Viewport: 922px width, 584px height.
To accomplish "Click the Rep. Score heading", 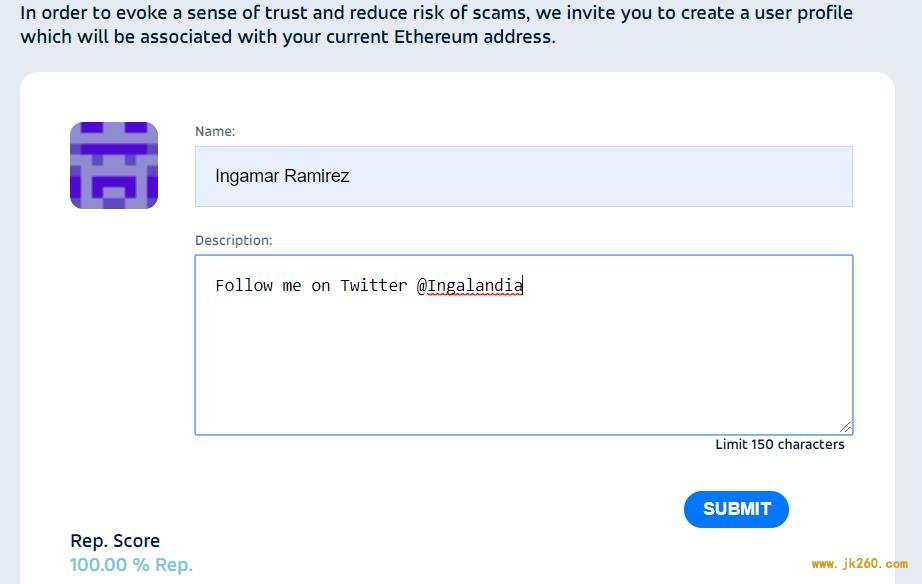I will click(x=115, y=540).
